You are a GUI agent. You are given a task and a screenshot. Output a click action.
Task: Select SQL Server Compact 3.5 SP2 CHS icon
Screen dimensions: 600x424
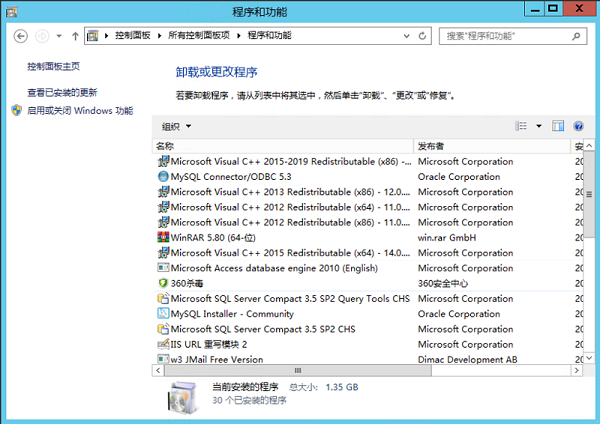(163, 329)
